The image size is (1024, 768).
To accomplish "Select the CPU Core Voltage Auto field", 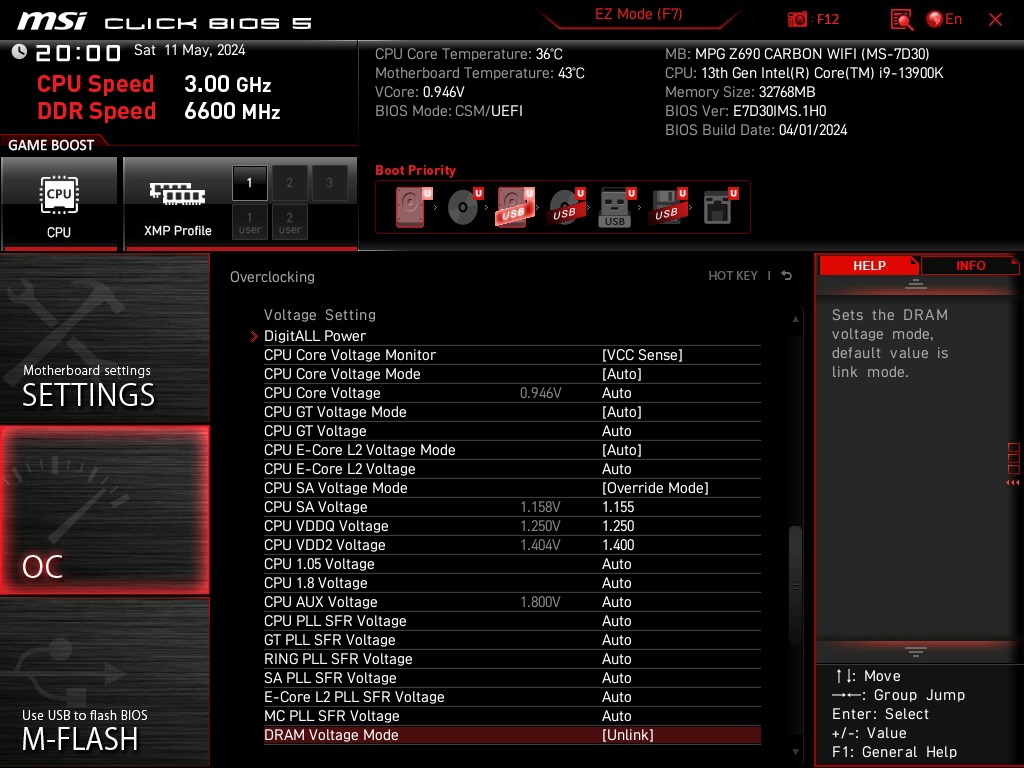I will (616, 392).
